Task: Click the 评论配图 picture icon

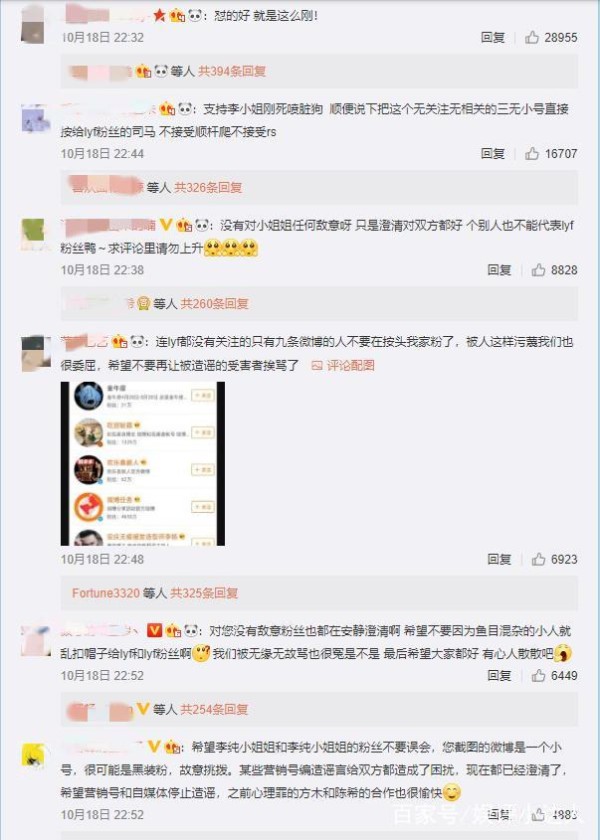Action: click(317, 365)
